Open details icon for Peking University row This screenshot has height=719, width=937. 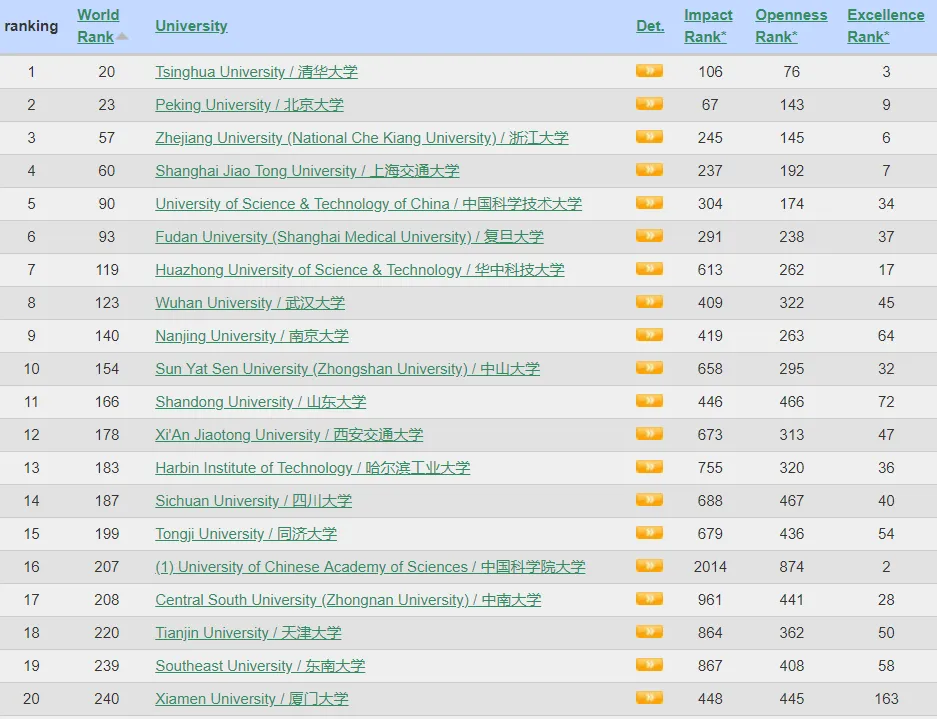(649, 104)
